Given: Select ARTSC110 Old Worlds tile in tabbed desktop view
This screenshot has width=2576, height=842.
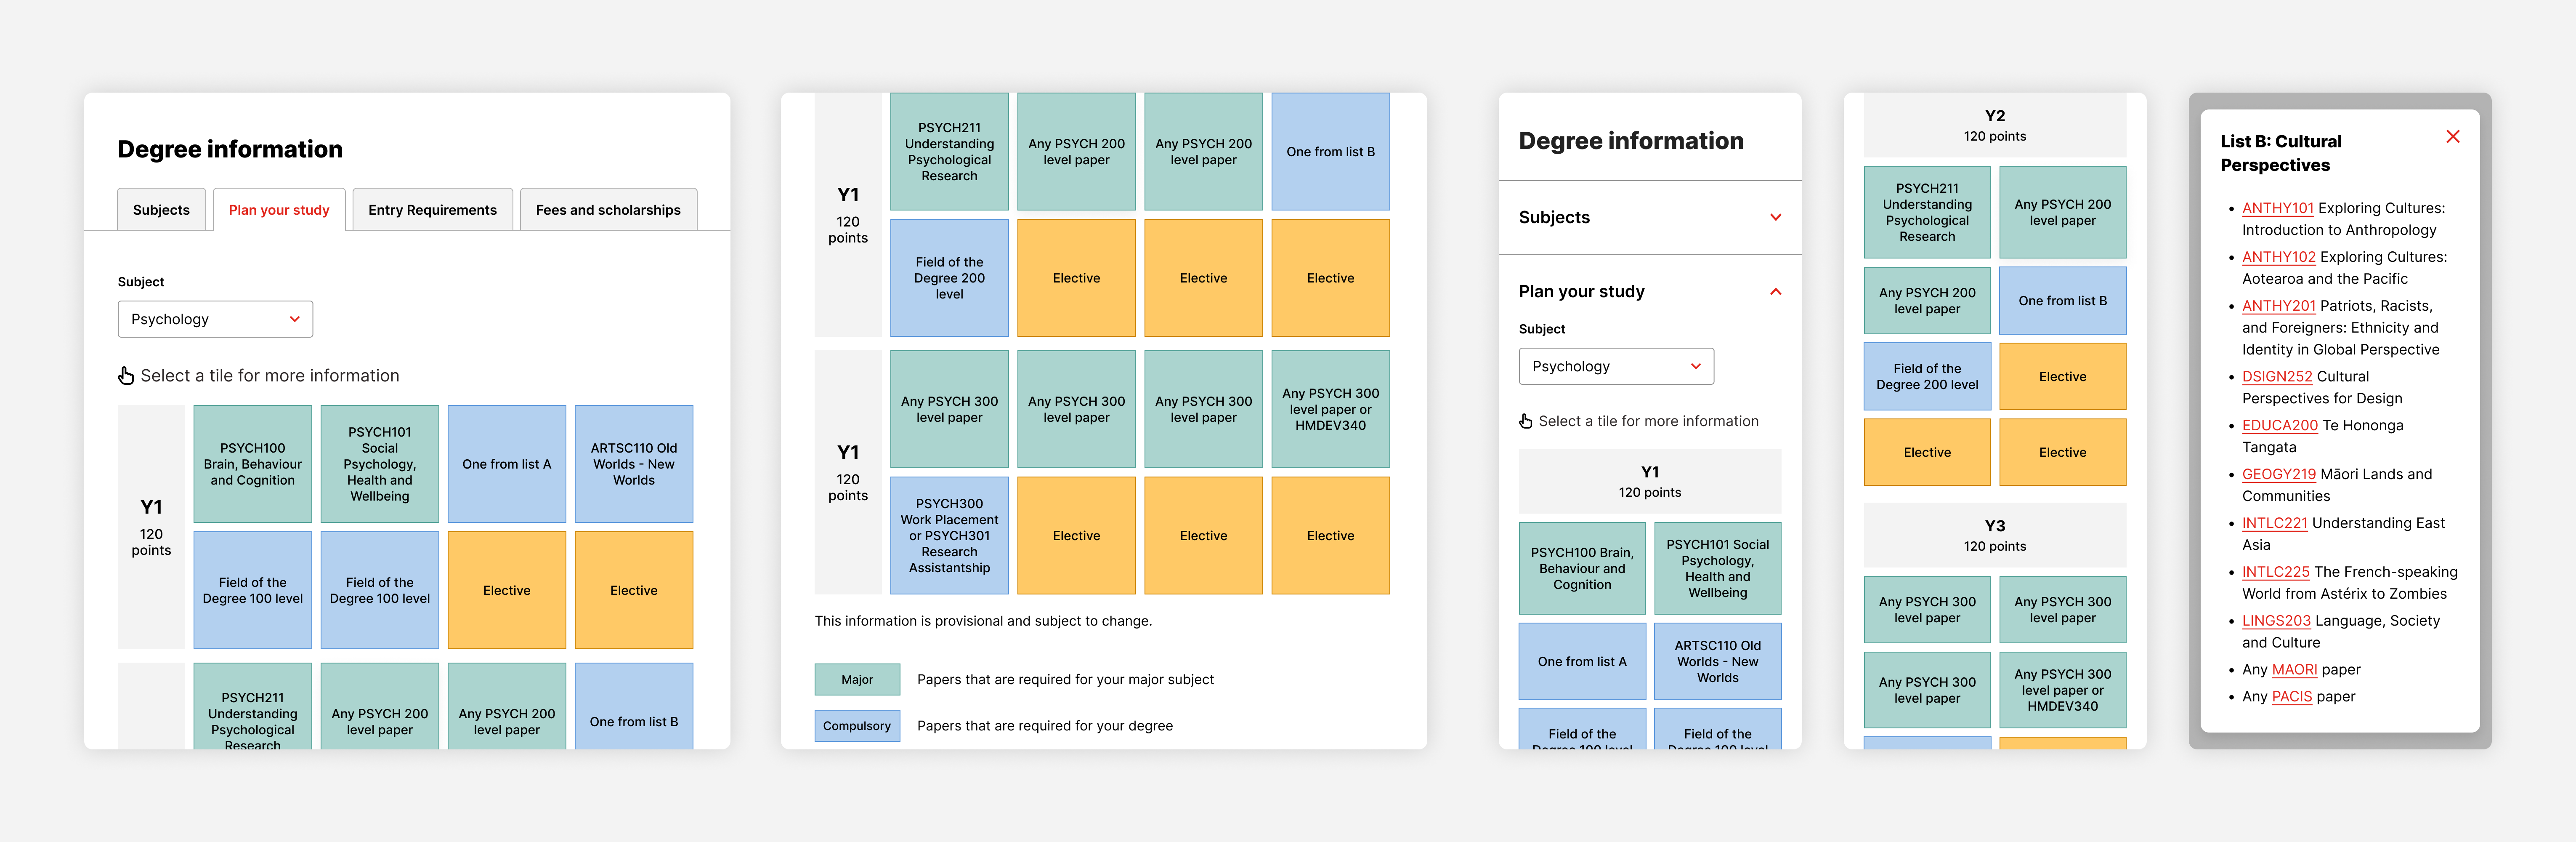Looking at the screenshot, I should pos(634,464).
